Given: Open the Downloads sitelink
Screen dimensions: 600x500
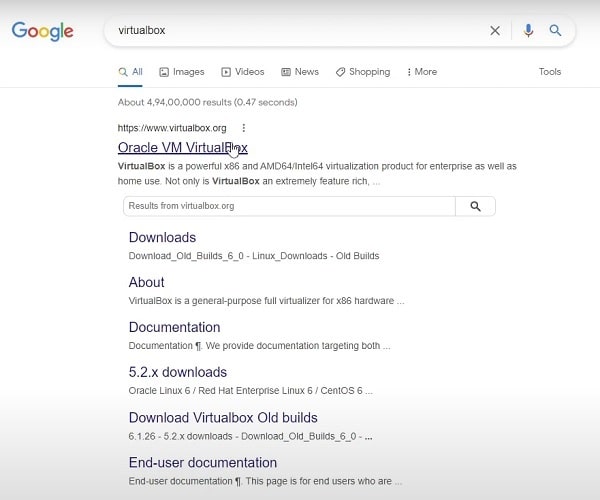Looking at the screenshot, I should click(x=162, y=238).
